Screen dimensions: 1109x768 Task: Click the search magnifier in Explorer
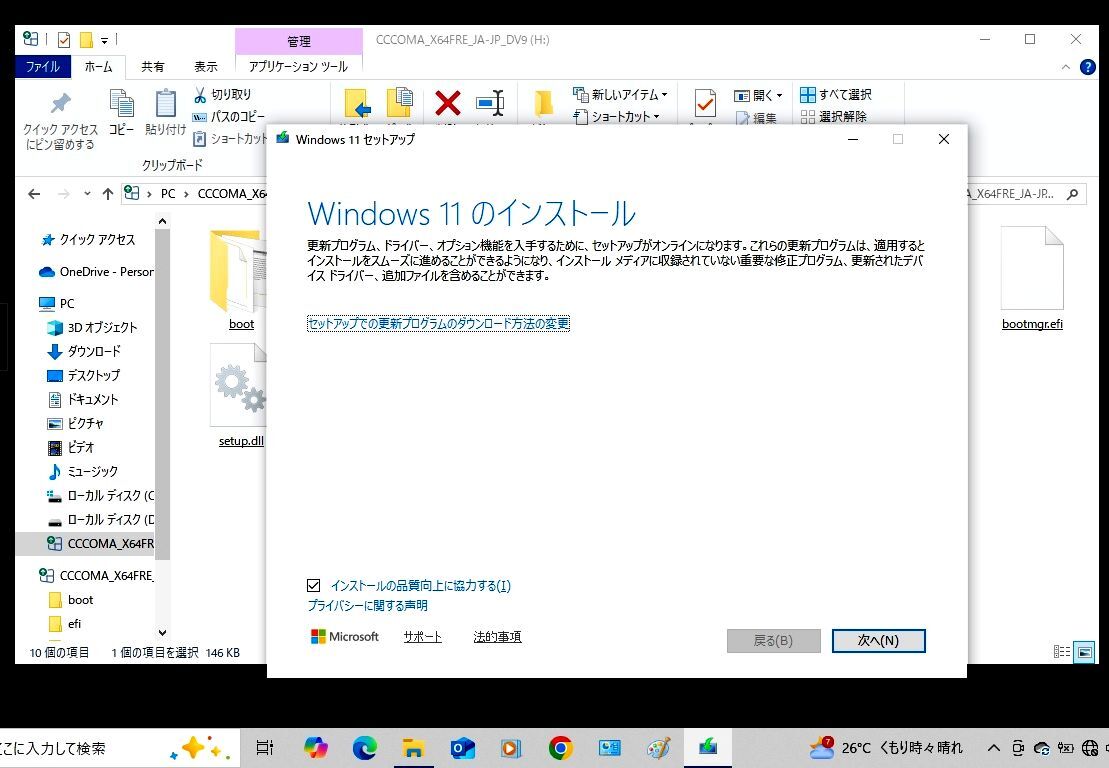1072,194
